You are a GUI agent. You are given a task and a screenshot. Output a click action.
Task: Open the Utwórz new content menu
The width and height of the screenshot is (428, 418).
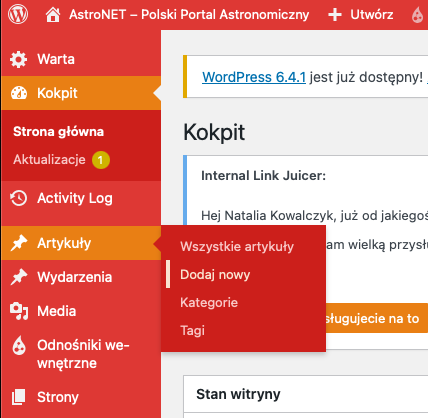pos(371,15)
